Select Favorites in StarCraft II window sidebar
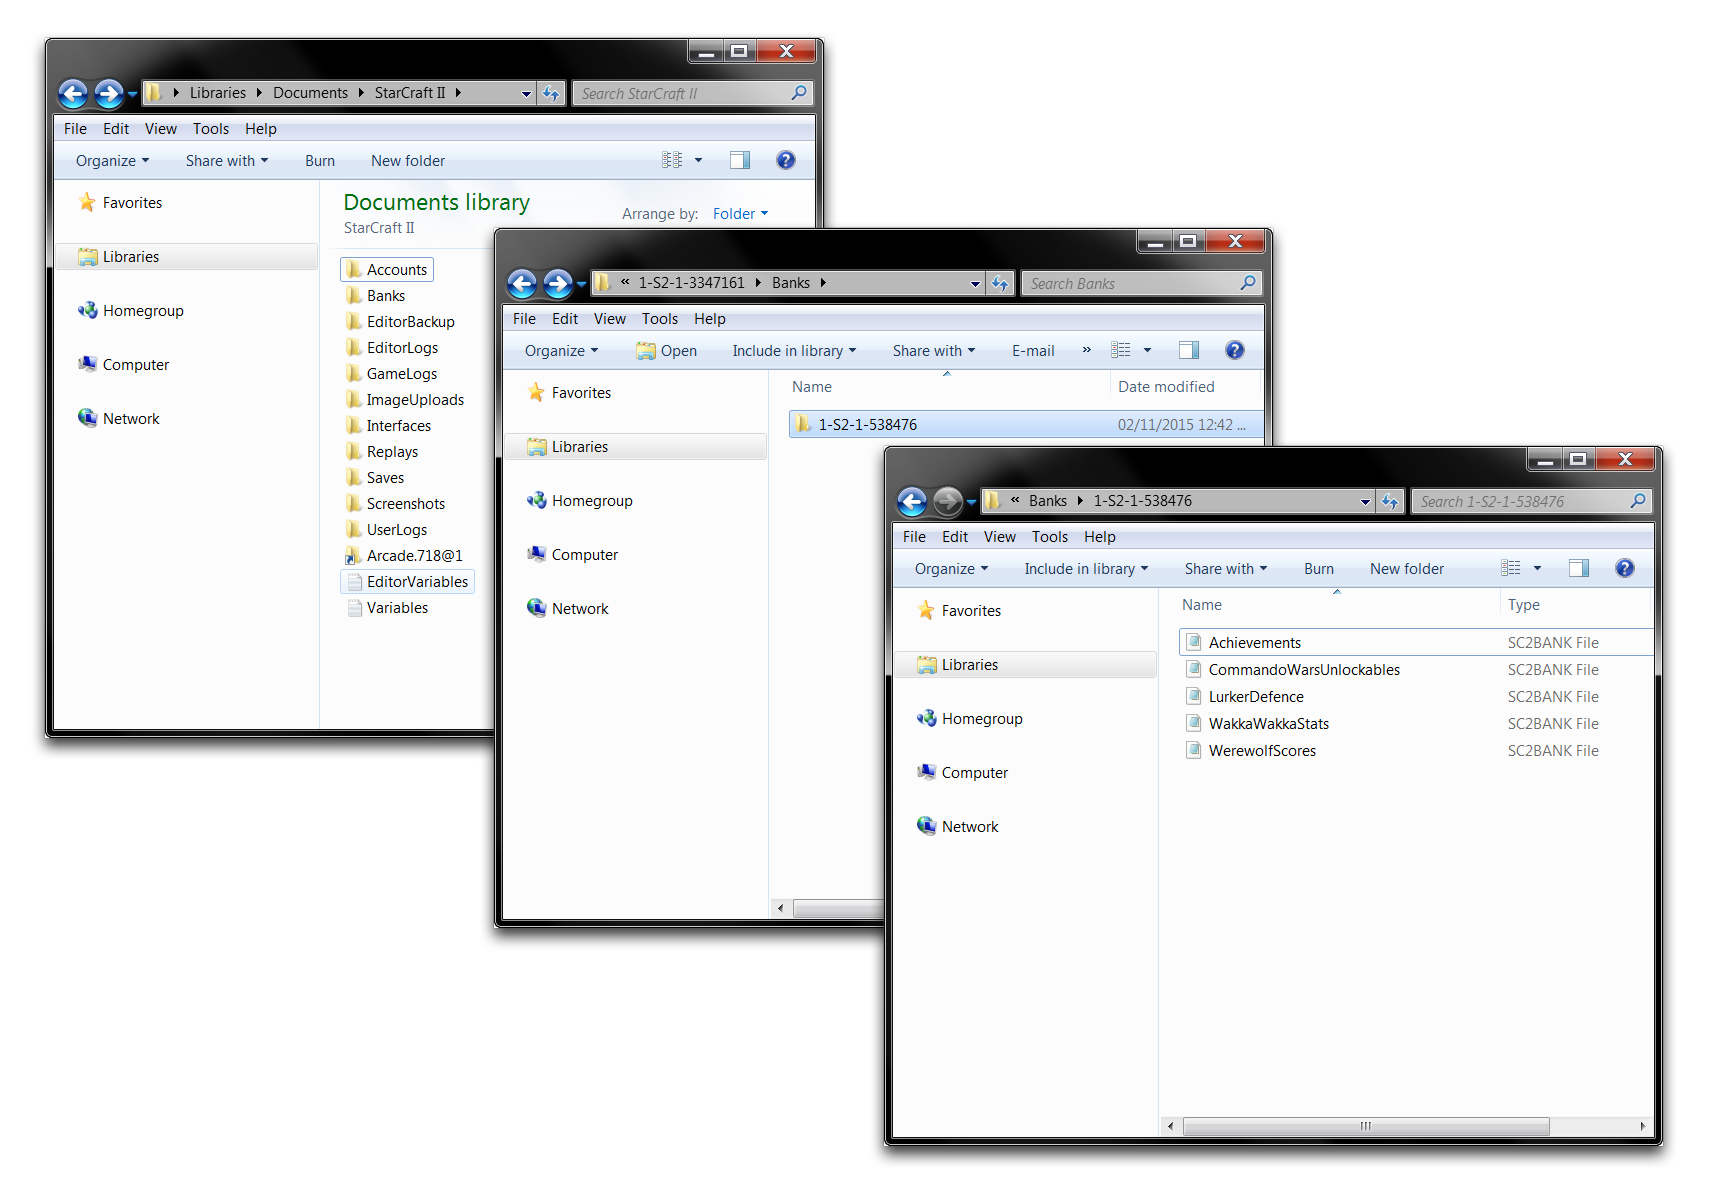 point(121,202)
